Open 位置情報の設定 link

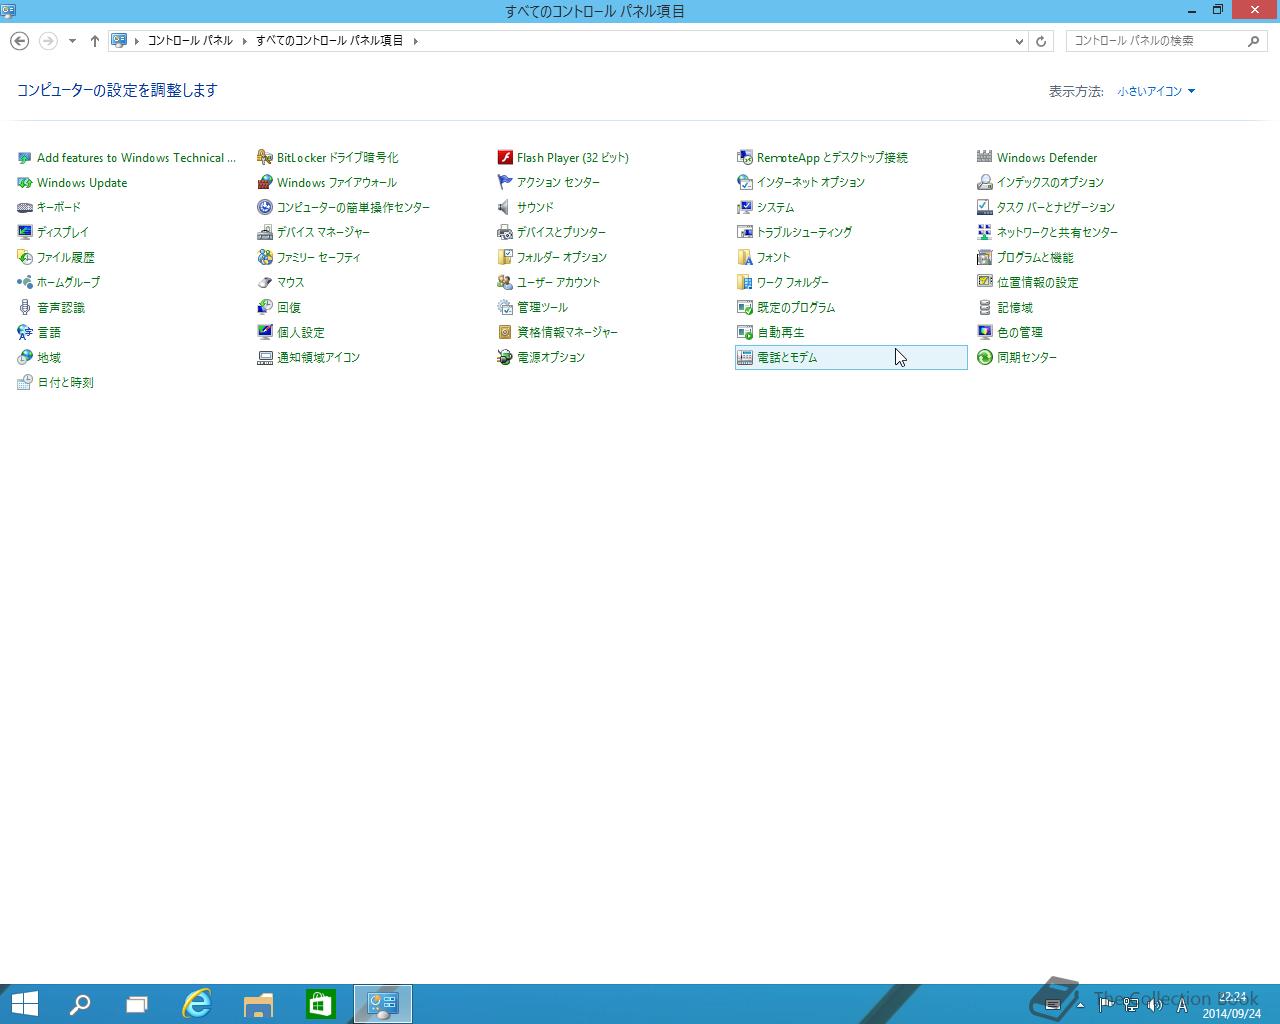pos(1037,282)
